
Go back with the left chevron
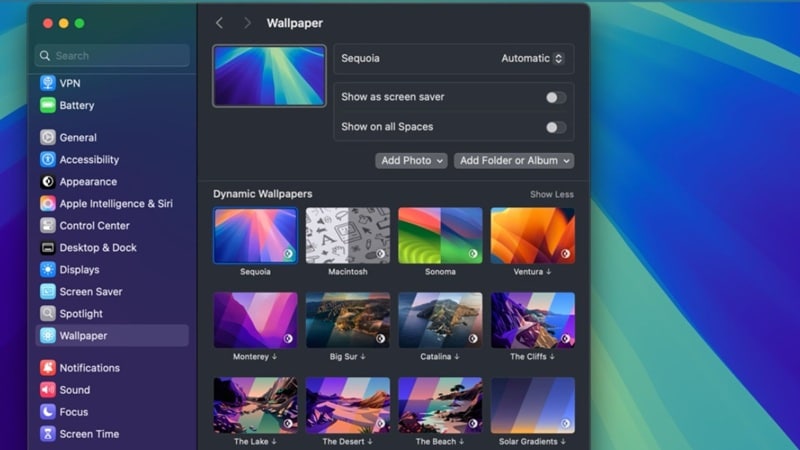coord(219,23)
